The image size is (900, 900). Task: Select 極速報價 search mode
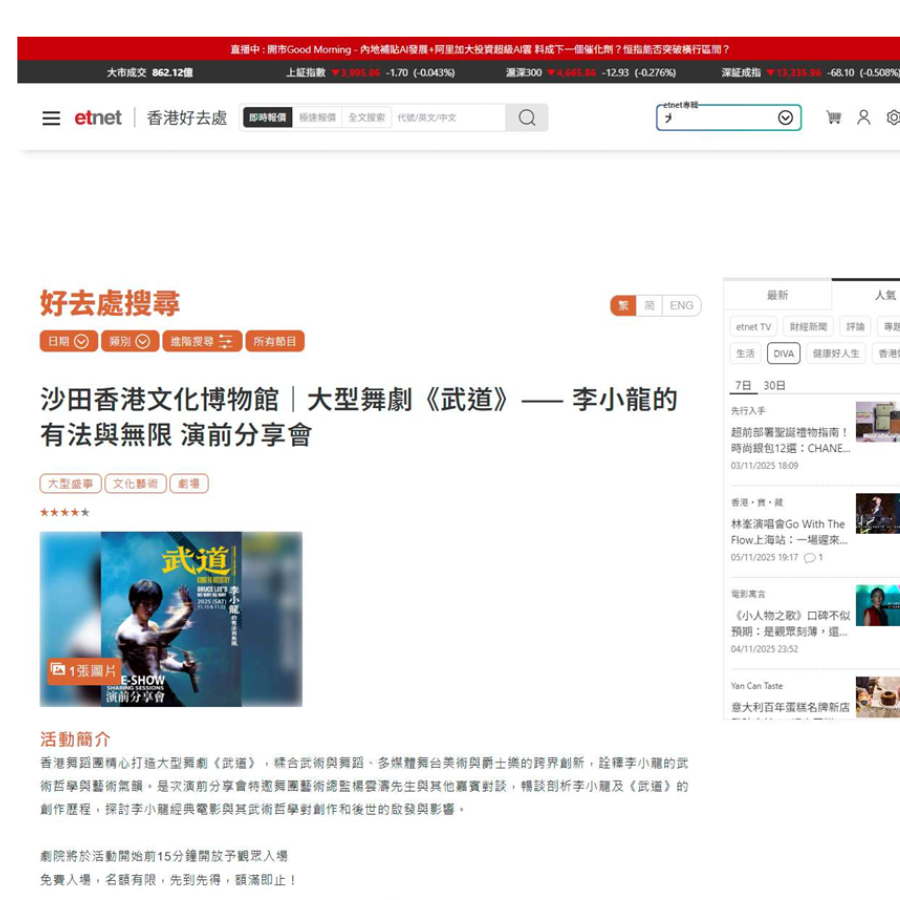click(317, 117)
